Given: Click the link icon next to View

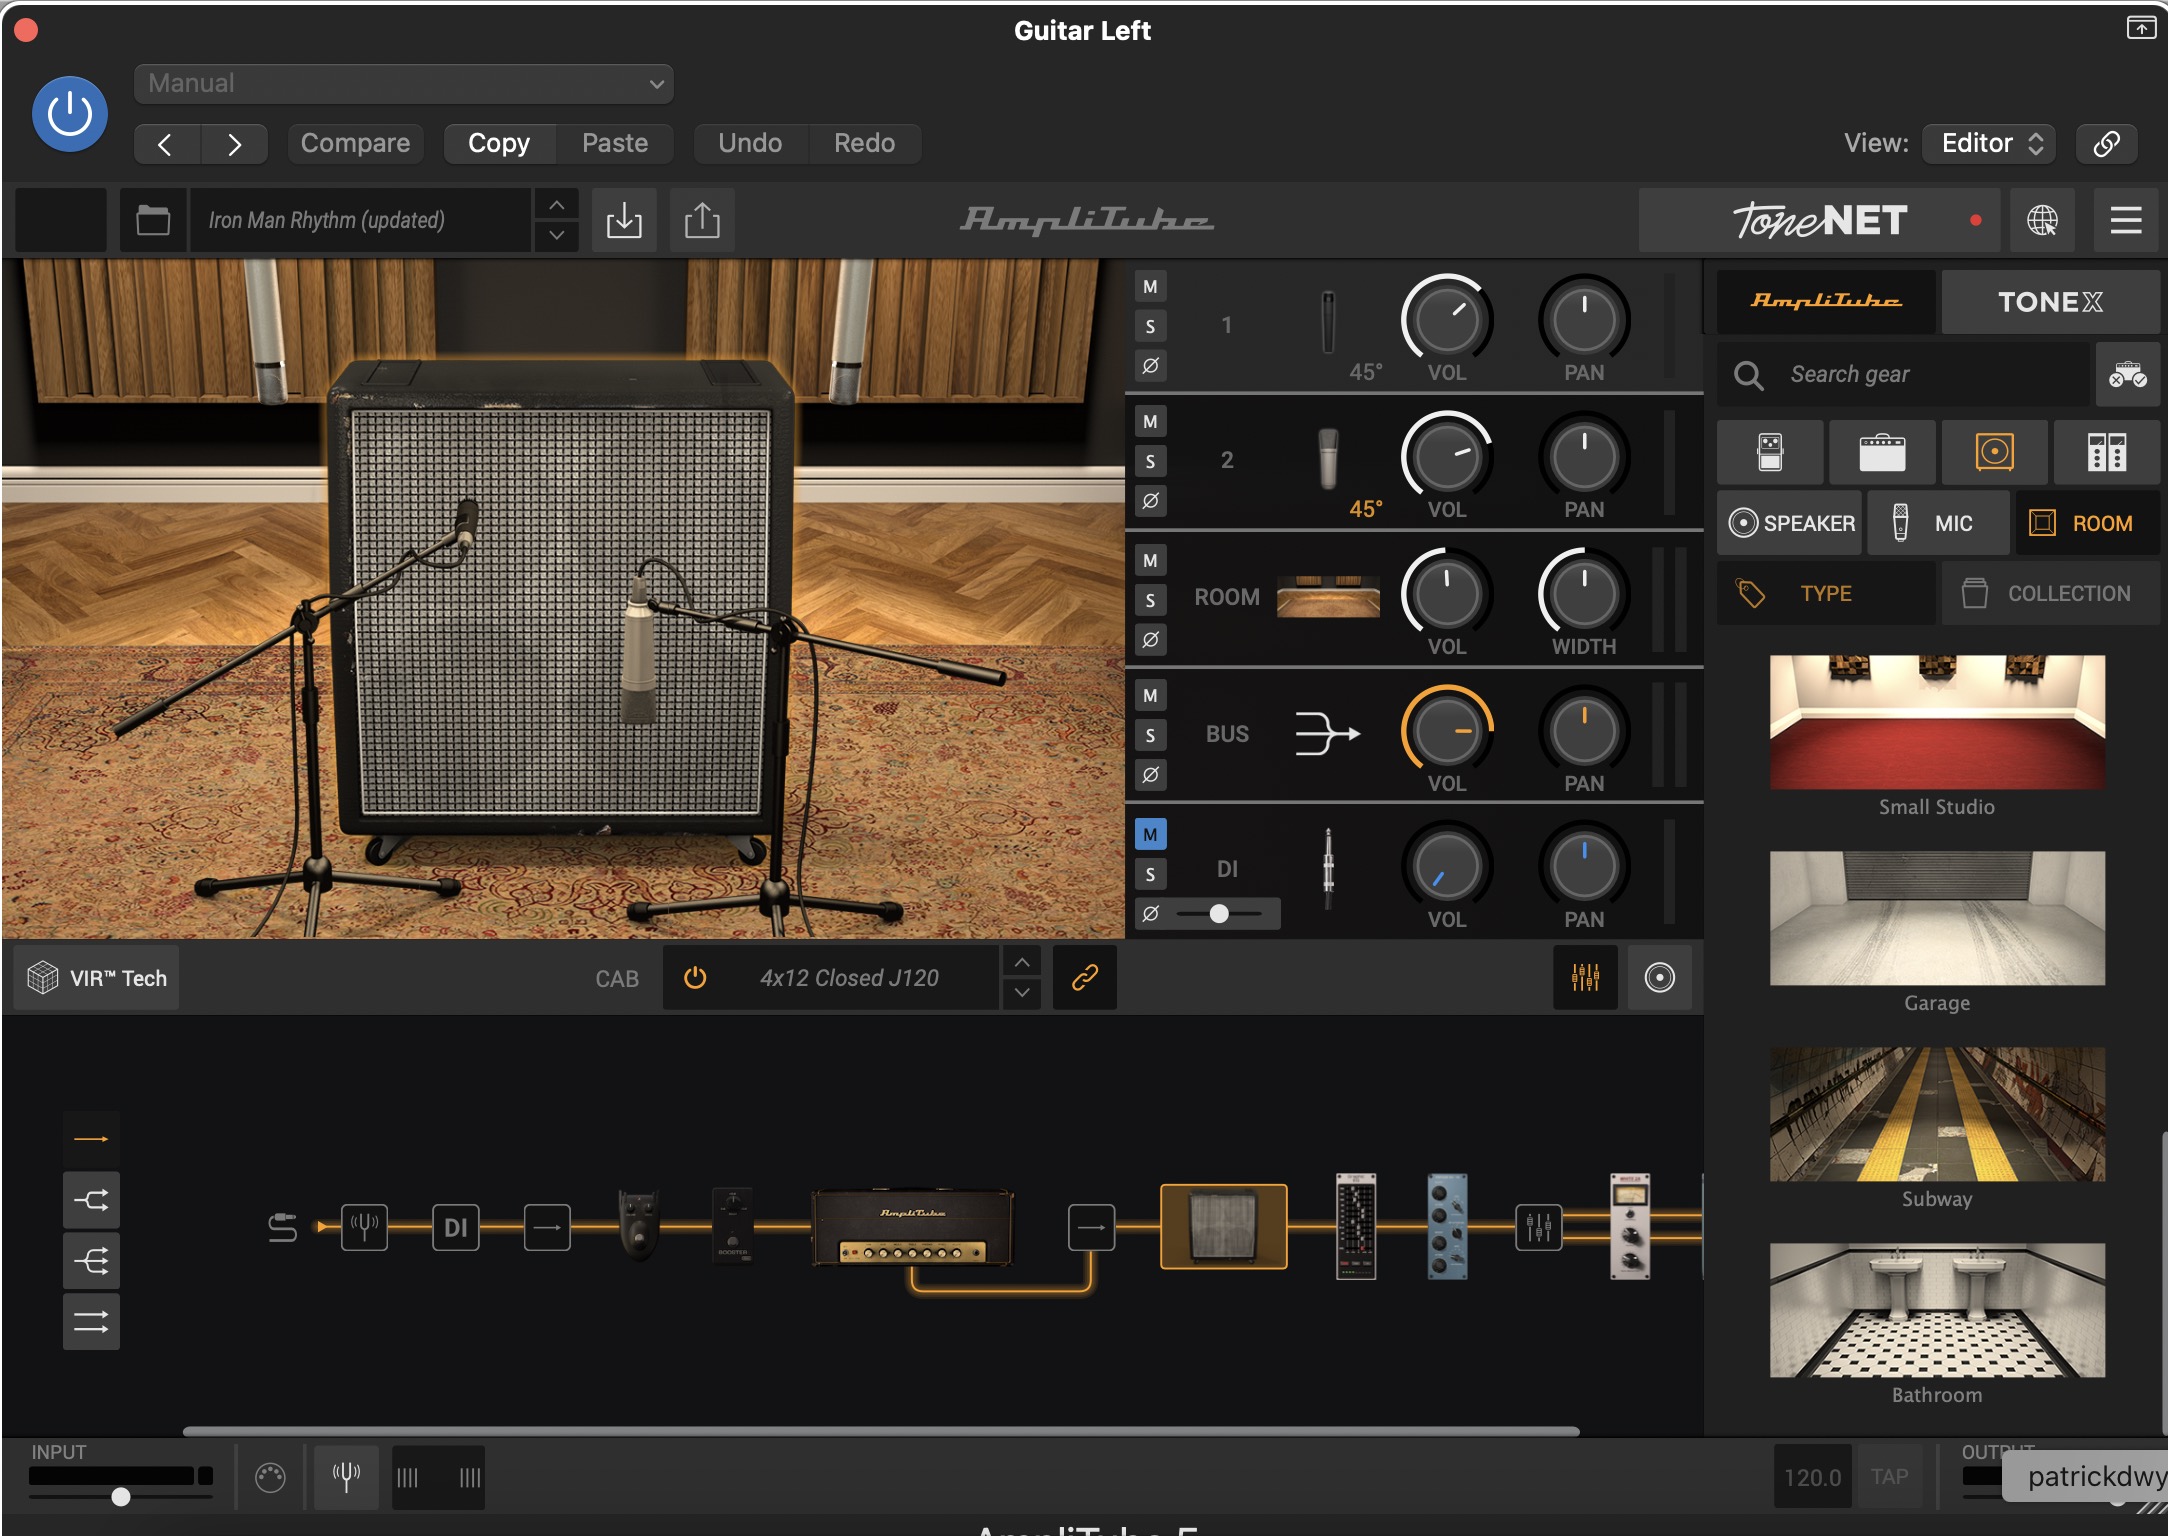Looking at the screenshot, I should tap(2106, 144).
